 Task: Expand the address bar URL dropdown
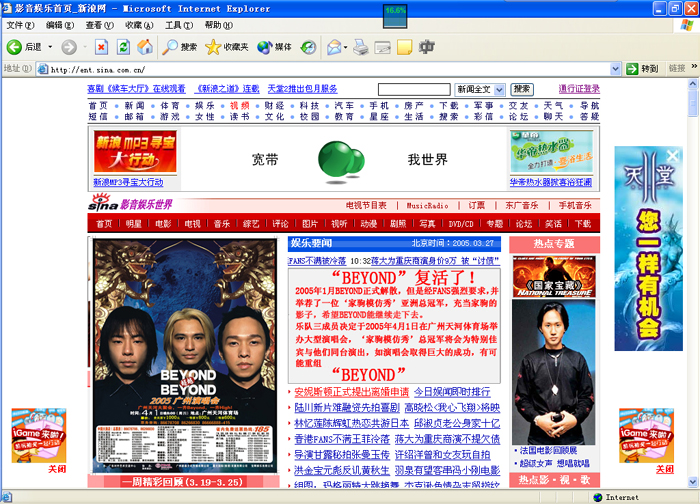click(x=615, y=69)
